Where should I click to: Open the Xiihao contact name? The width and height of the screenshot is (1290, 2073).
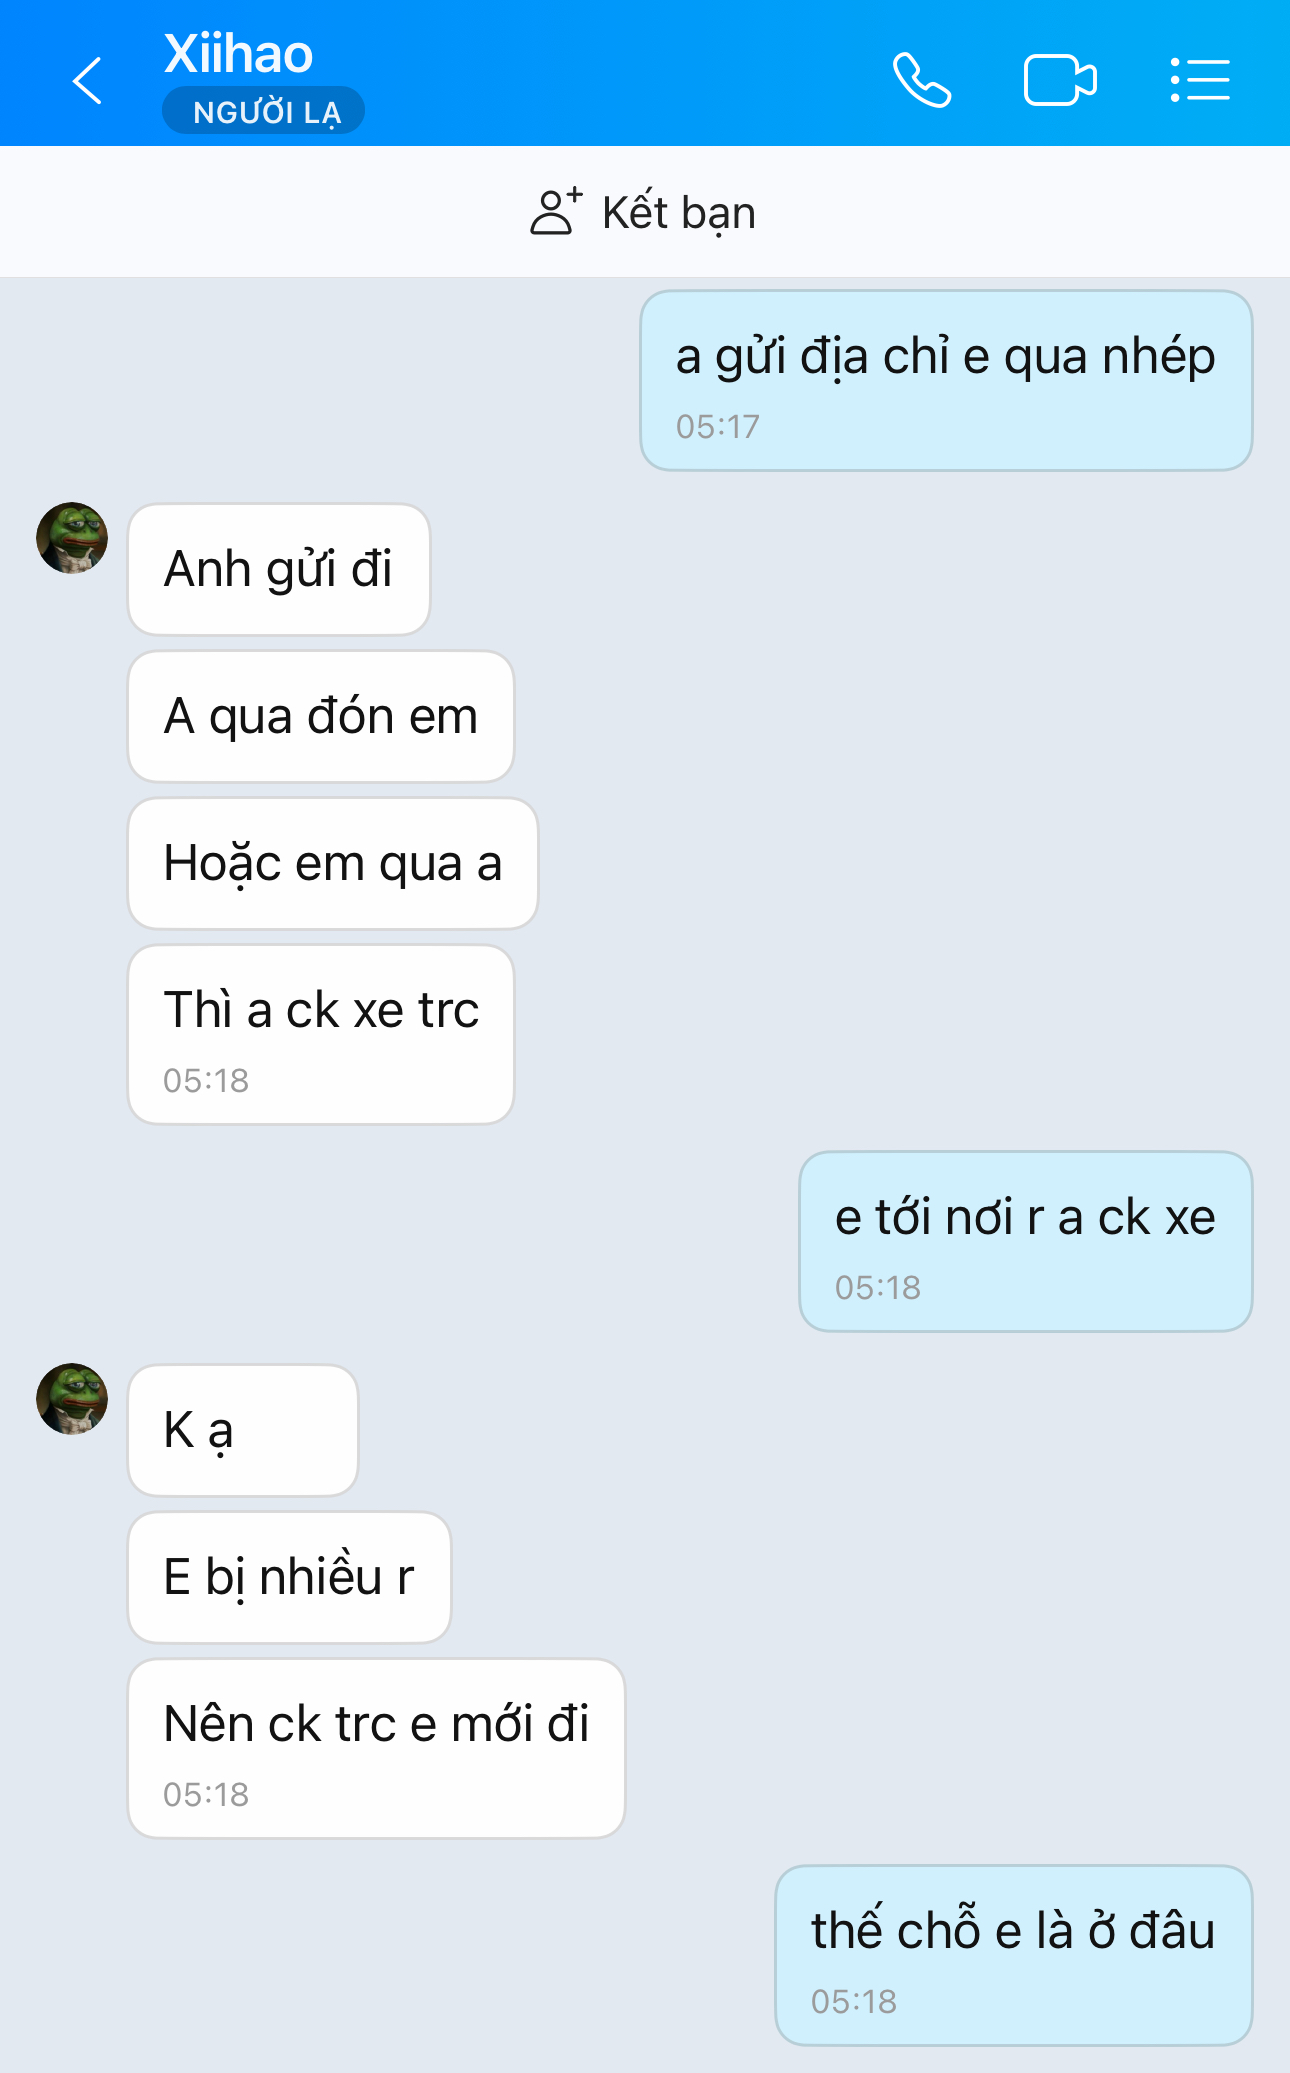click(x=238, y=53)
